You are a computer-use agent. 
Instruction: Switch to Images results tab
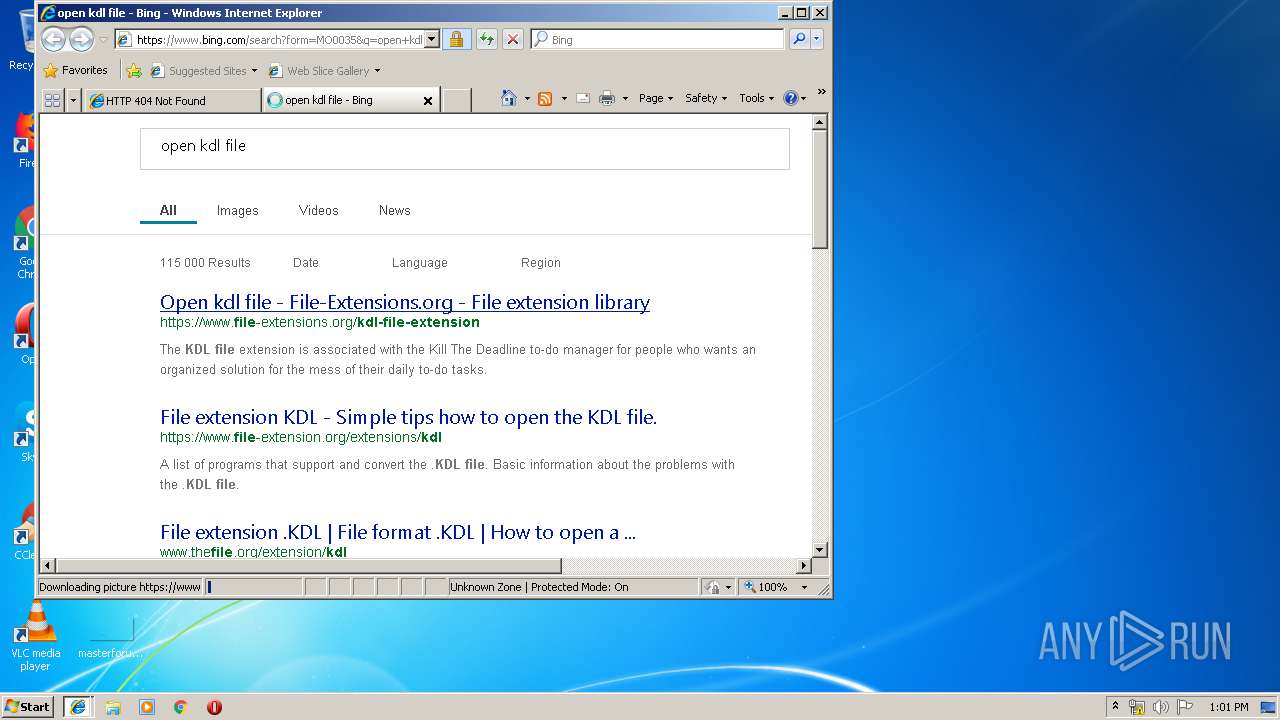(238, 210)
